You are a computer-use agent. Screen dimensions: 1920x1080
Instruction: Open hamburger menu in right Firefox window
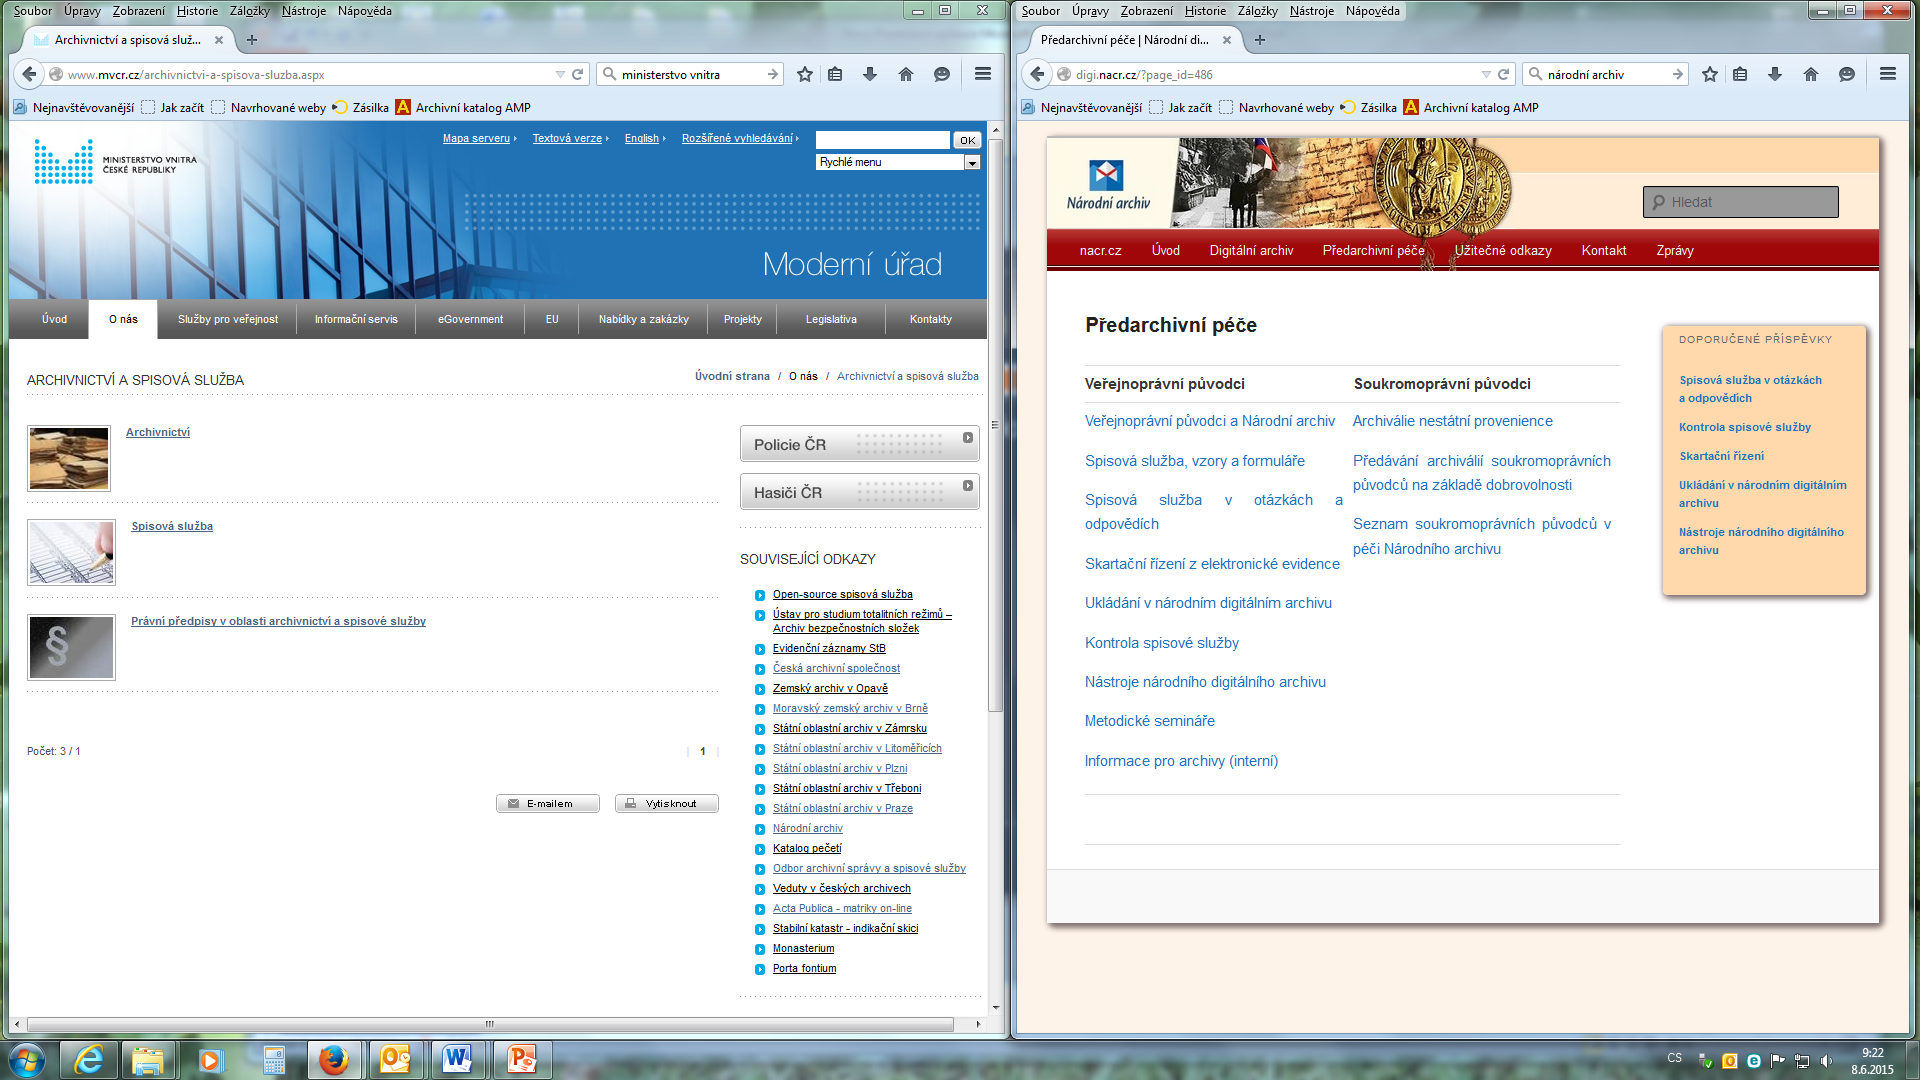1888,74
